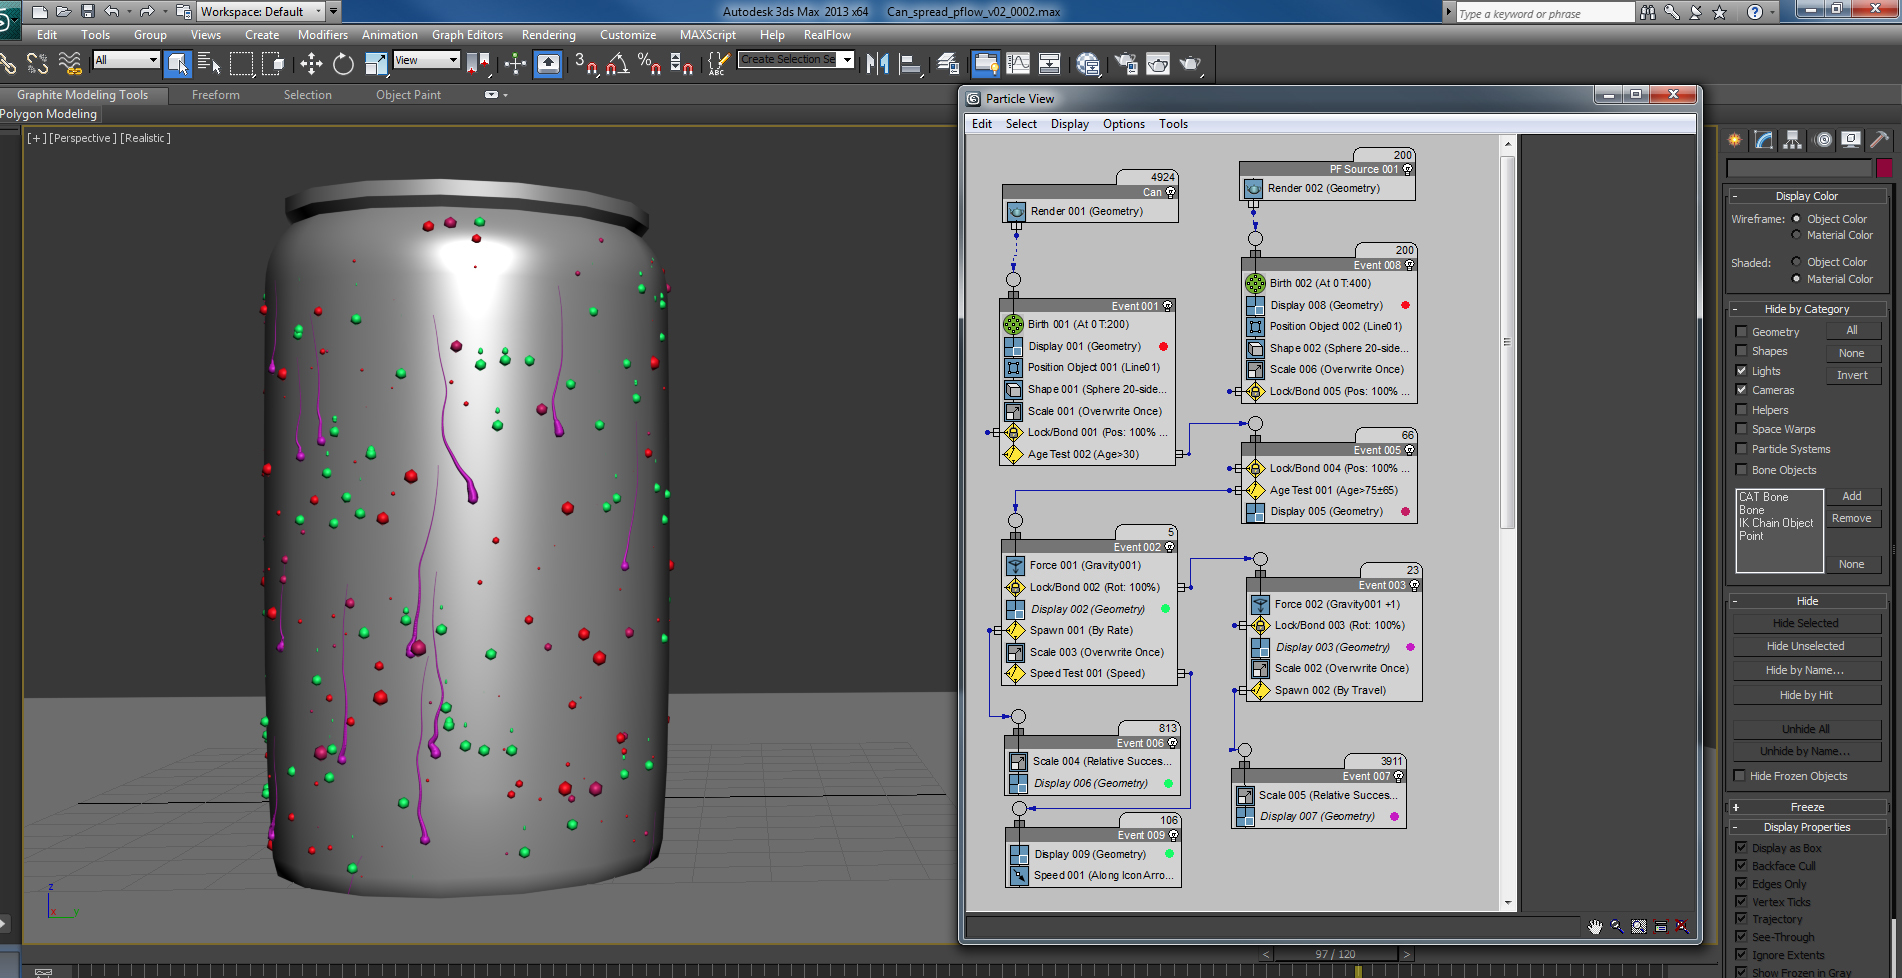The height and width of the screenshot is (978, 1902).
Task: Open Rendered Frame Window
Action: click(x=1158, y=64)
